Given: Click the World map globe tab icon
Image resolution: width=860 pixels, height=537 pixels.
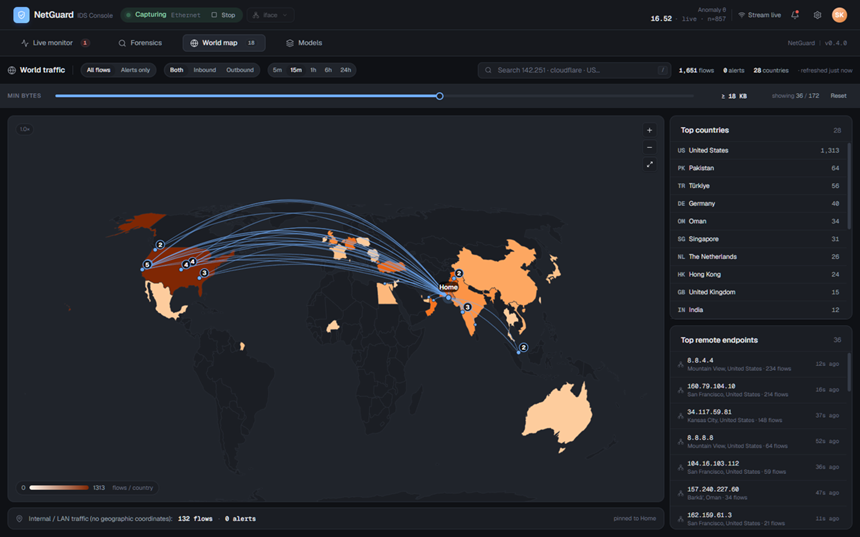Looking at the screenshot, I should coord(194,43).
